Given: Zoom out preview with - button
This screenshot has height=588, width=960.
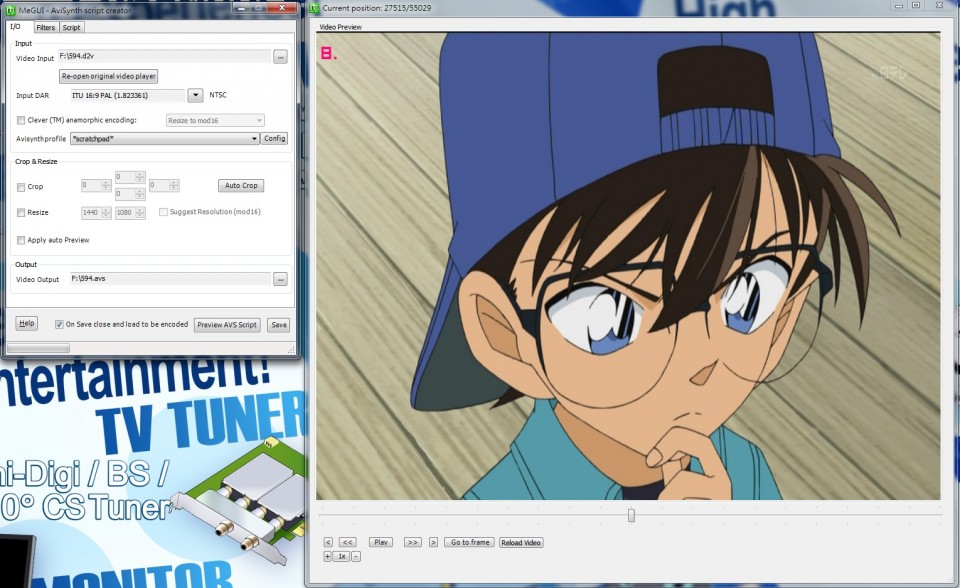Looking at the screenshot, I should coord(356,556).
